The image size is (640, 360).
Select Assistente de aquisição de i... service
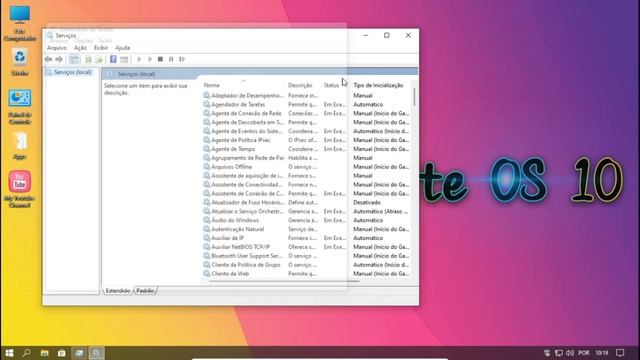click(247, 176)
